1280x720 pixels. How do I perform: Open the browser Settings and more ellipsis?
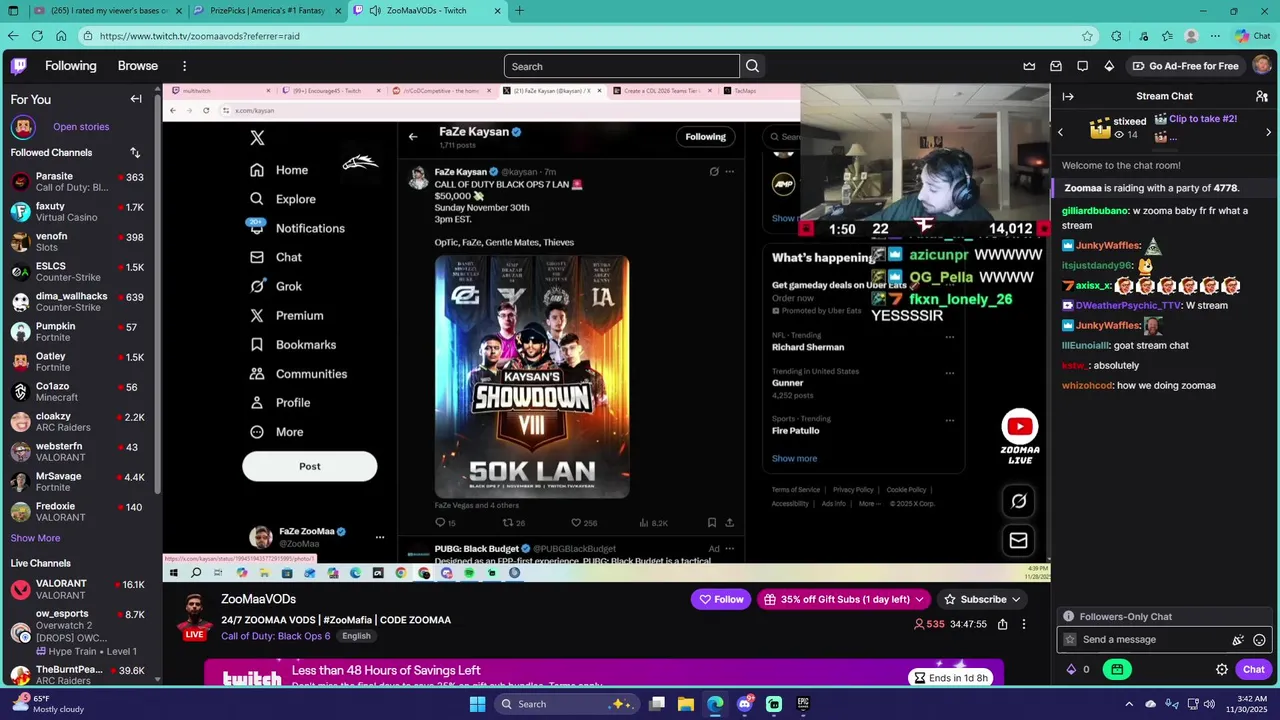click(1216, 36)
